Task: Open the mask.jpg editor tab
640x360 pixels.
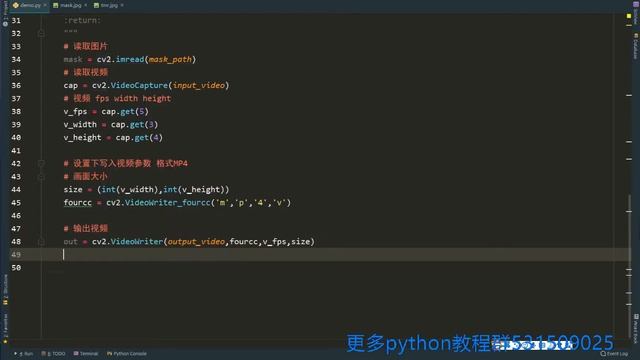Action: pyautogui.click(x=71, y=5)
